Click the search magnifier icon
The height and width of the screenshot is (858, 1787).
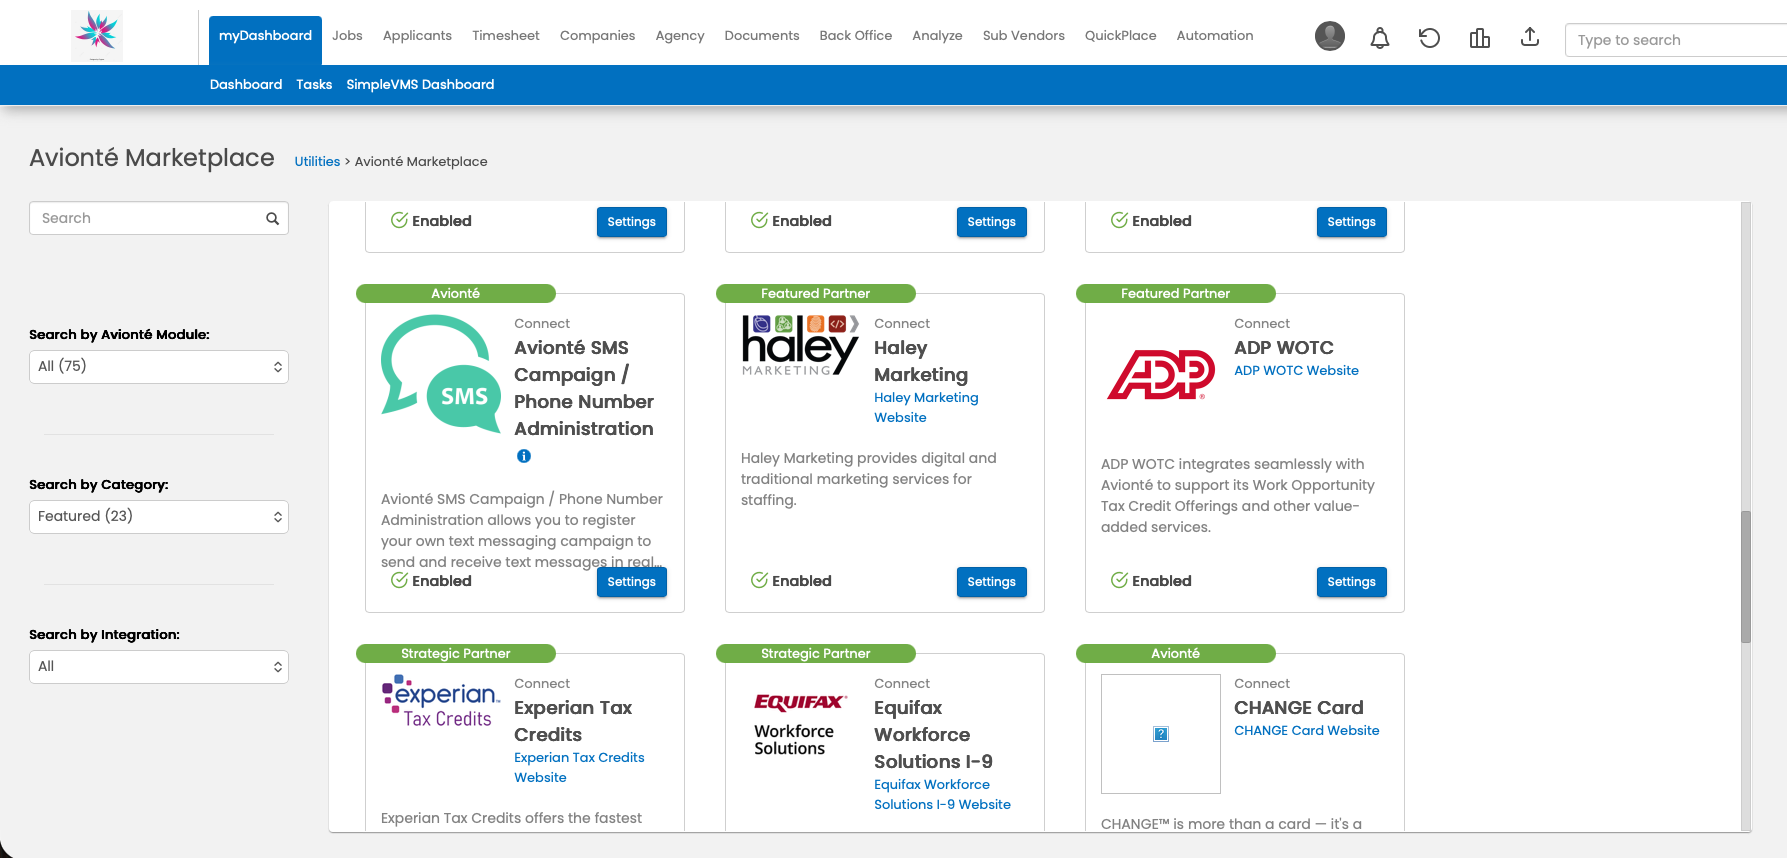pos(272,218)
